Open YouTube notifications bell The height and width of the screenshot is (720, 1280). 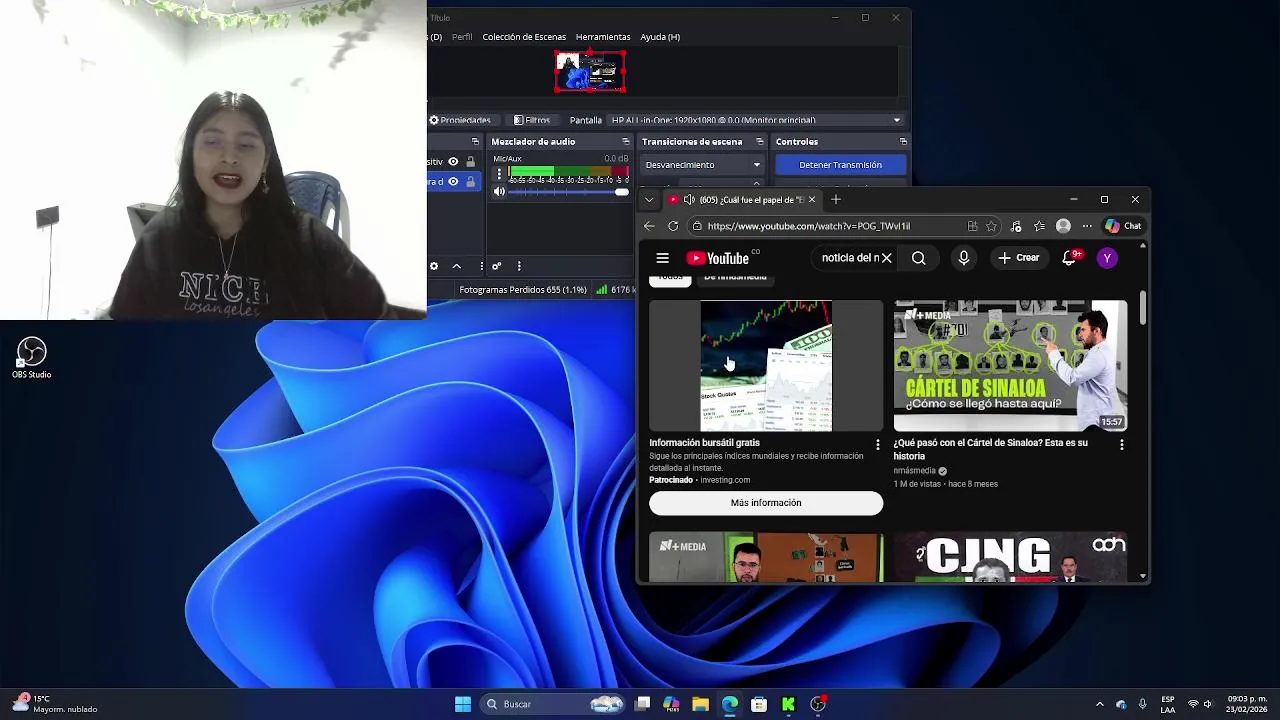point(1070,258)
